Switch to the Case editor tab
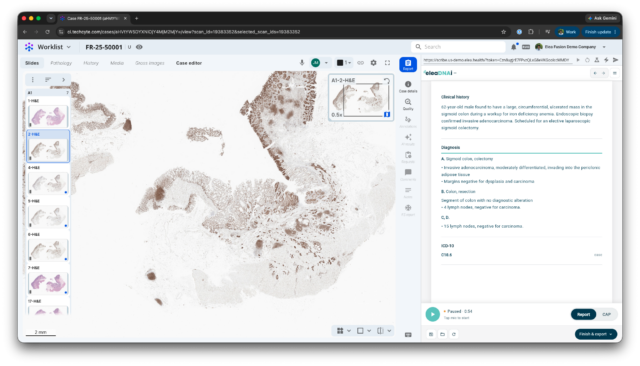 [x=189, y=63]
